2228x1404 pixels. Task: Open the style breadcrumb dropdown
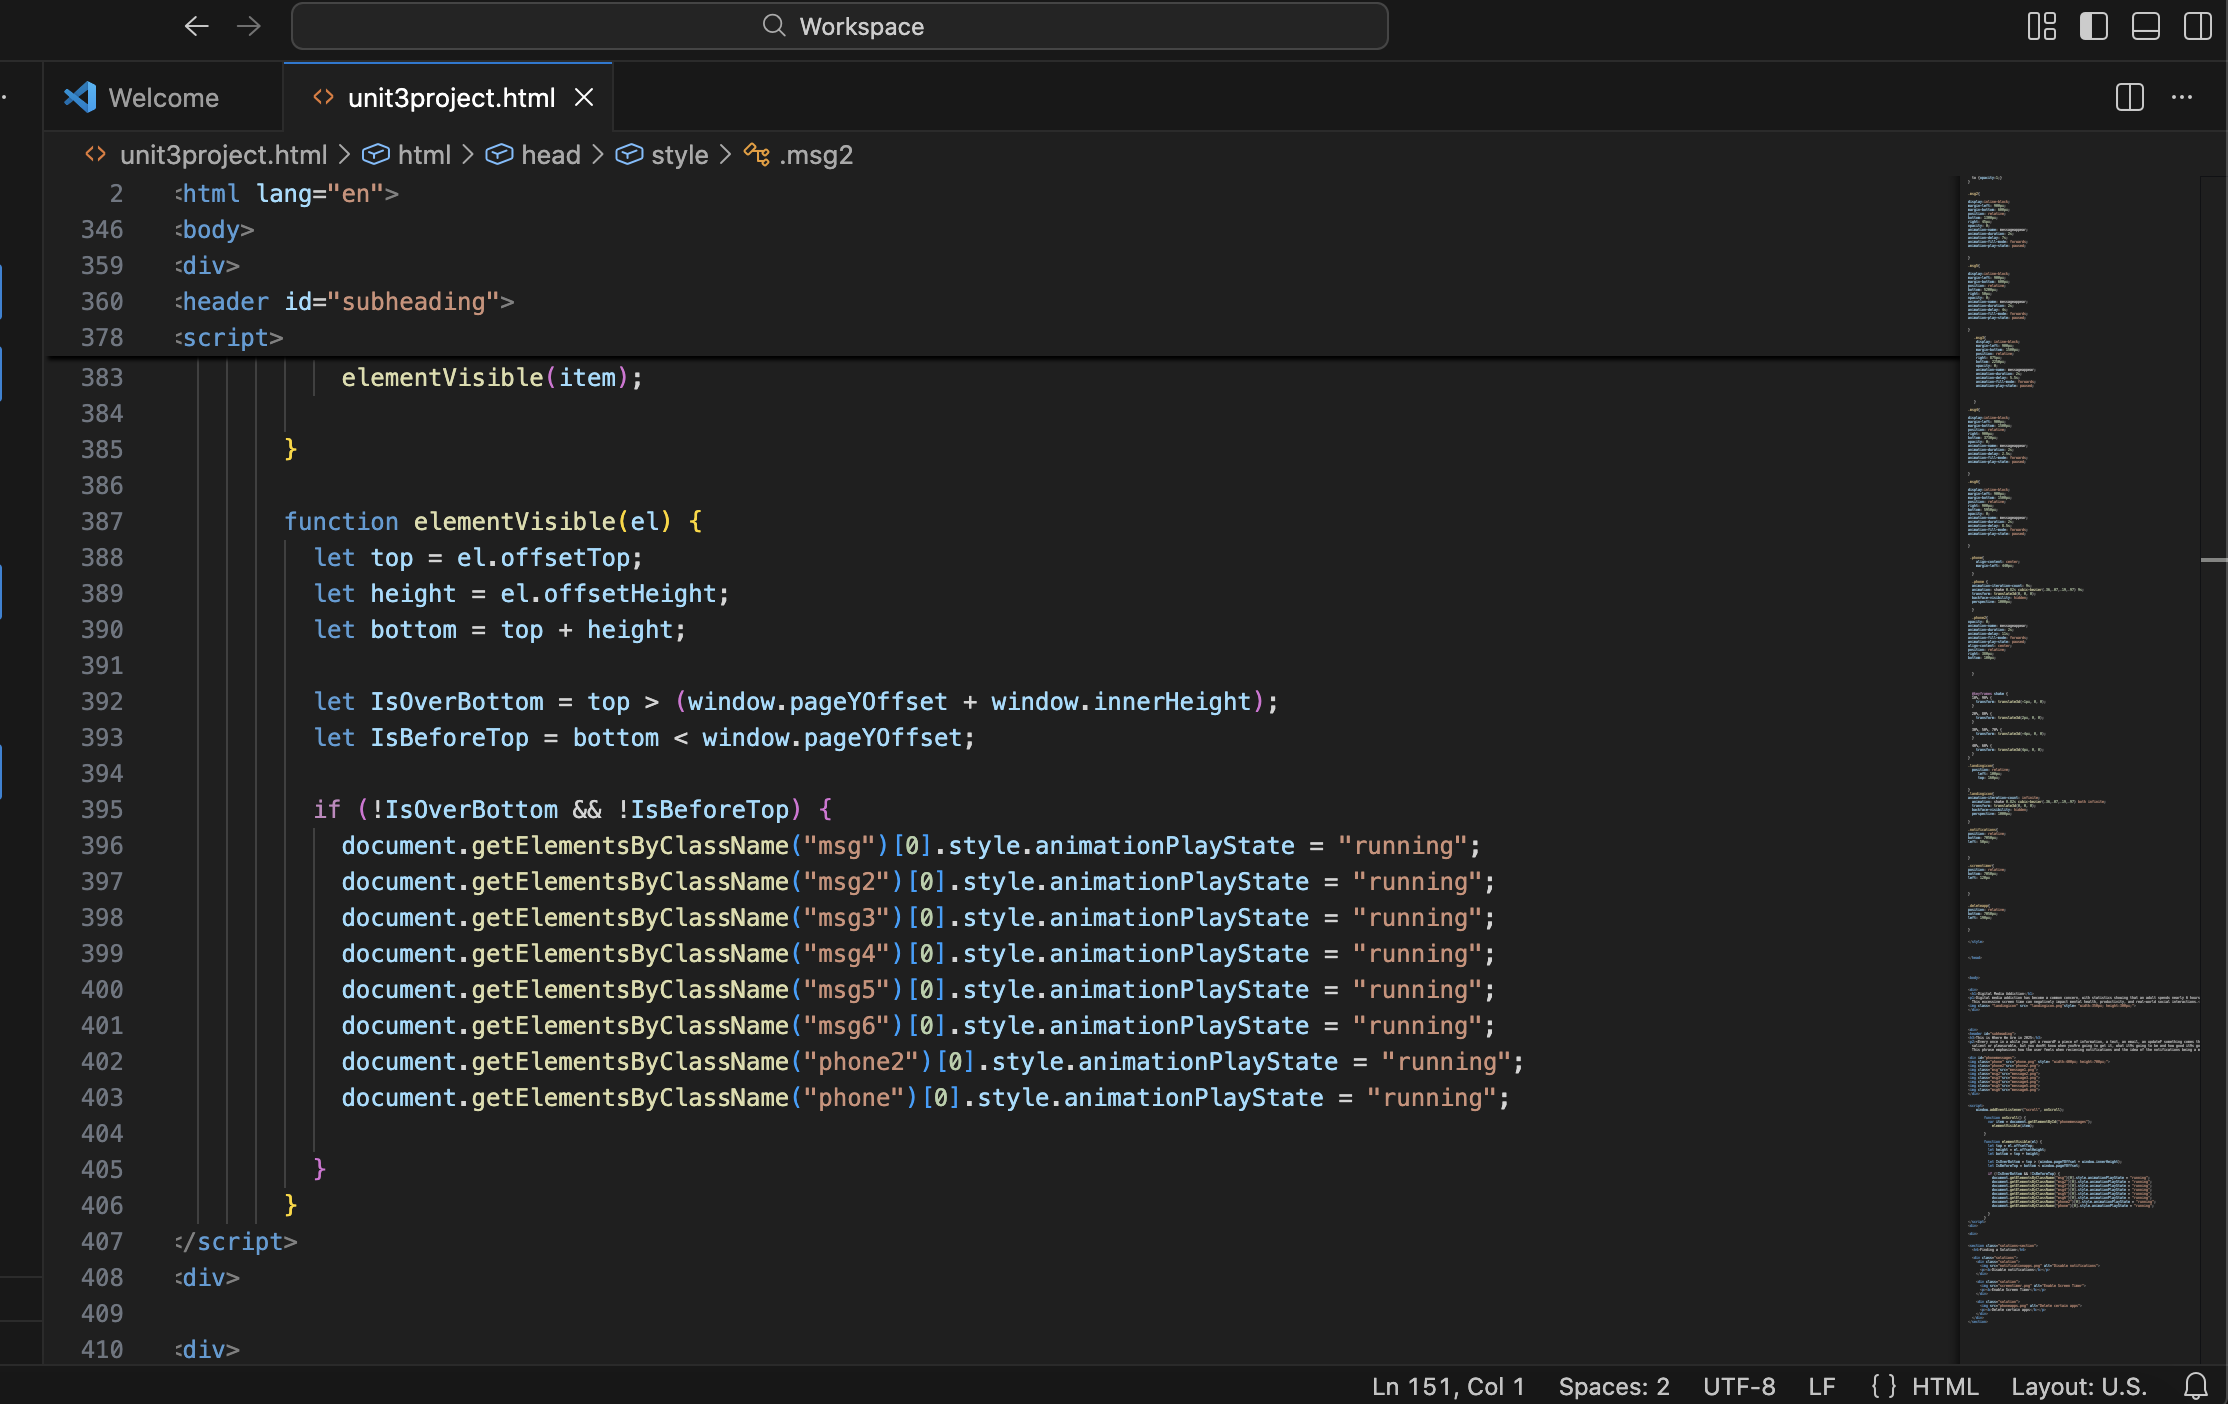coord(679,155)
